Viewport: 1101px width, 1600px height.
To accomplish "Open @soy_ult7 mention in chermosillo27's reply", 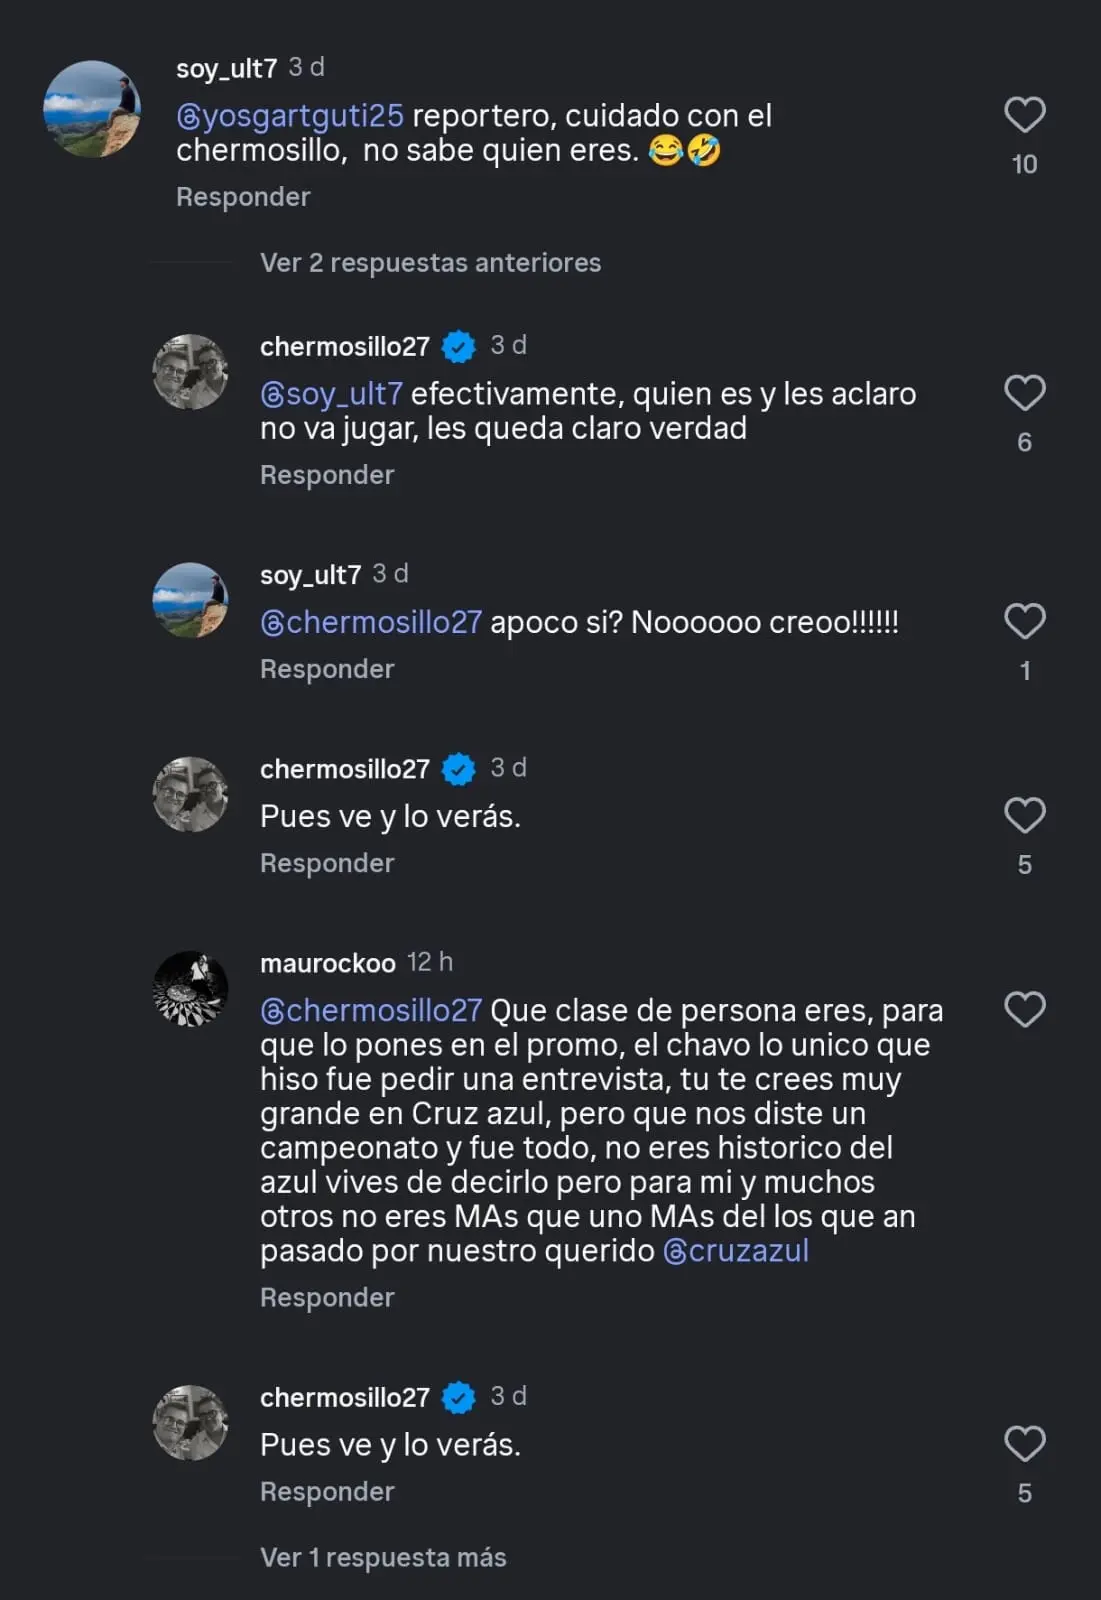I will pyautogui.click(x=331, y=394).
